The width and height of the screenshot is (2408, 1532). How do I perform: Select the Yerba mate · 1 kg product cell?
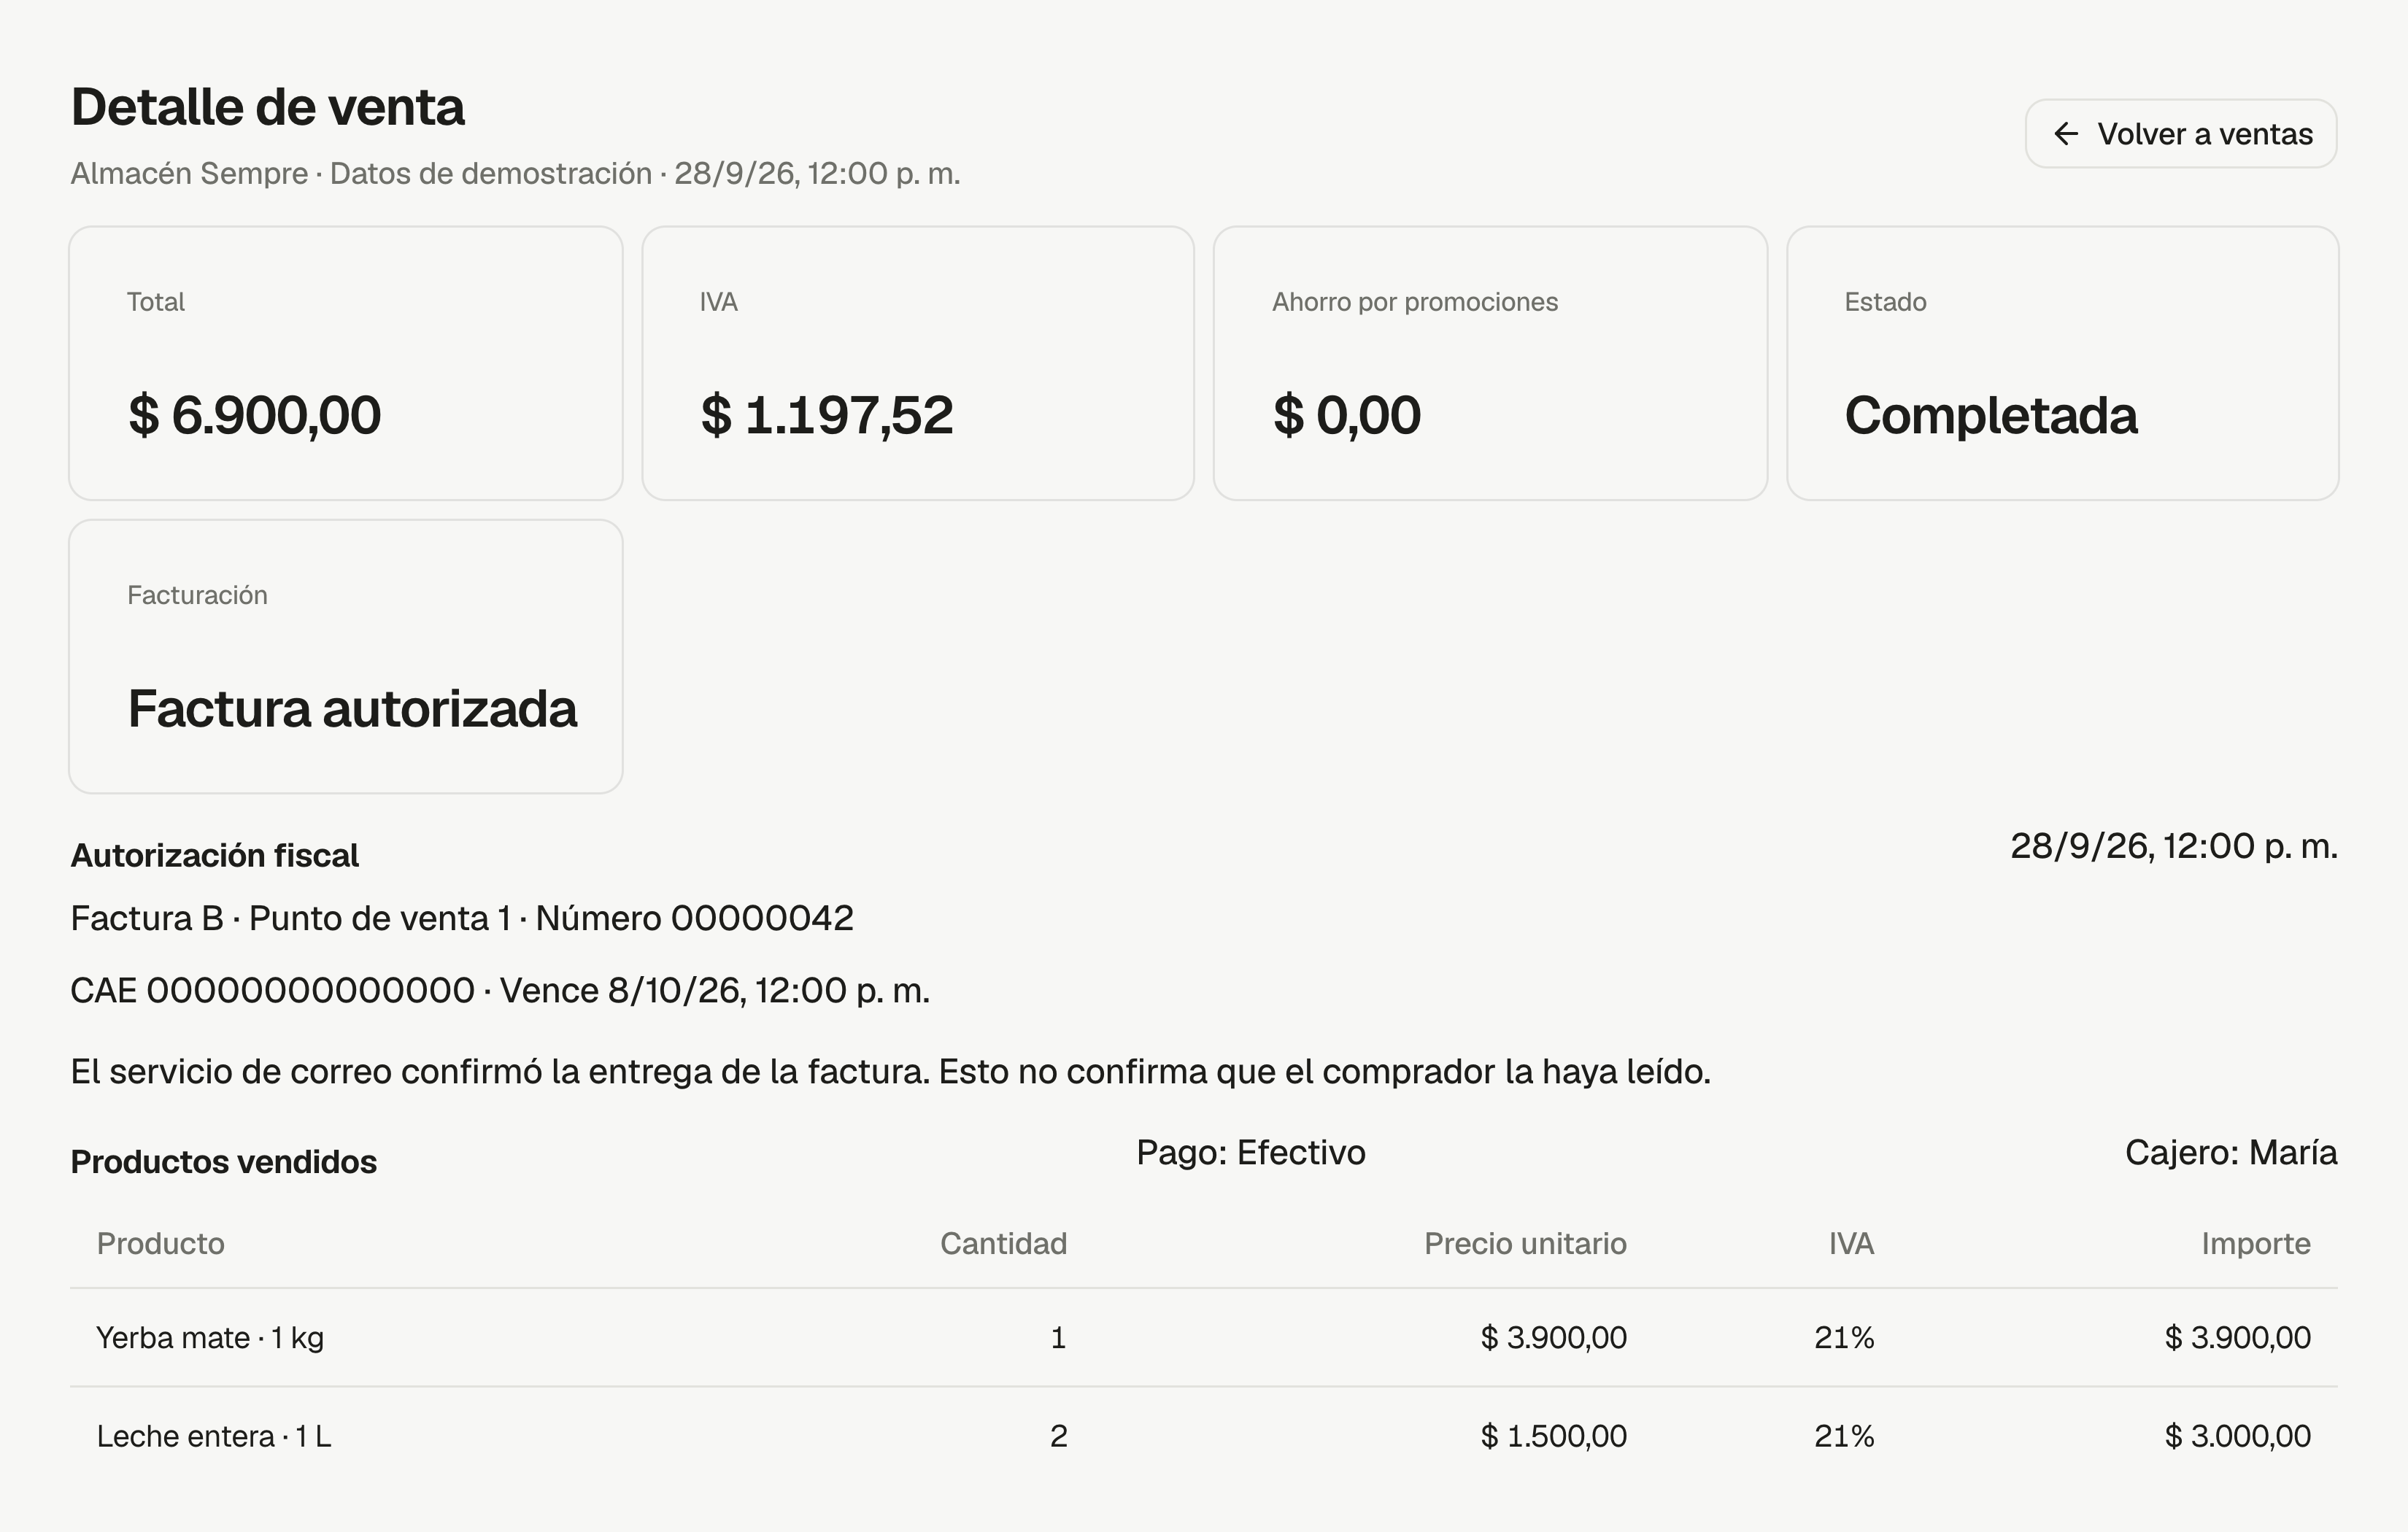coord(210,1338)
